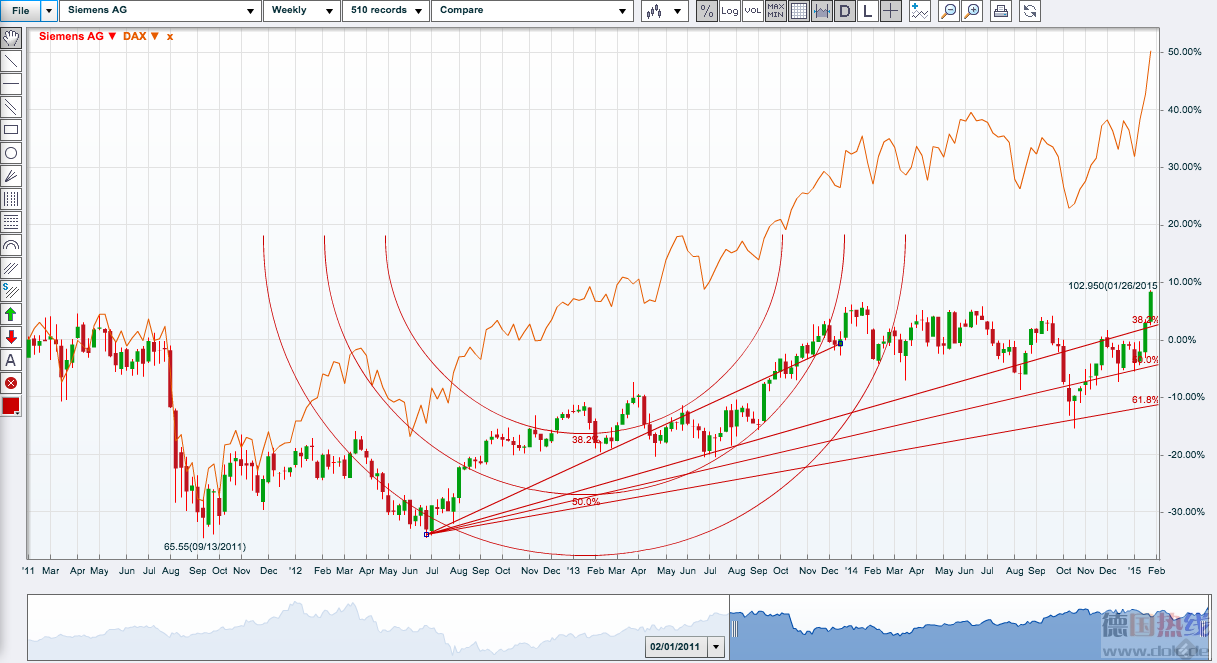This screenshot has height=663, width=1217.
Task: Open the 510 records dropdown
Action: coord(385,11)
